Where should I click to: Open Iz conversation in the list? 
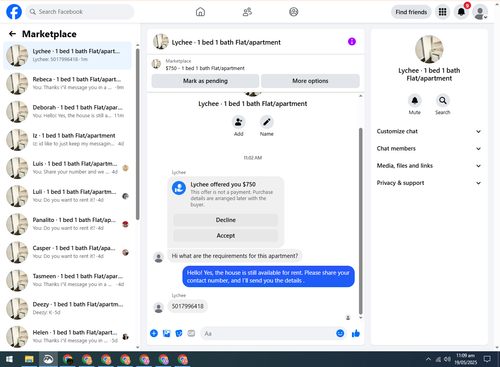[x=67, y=140]
